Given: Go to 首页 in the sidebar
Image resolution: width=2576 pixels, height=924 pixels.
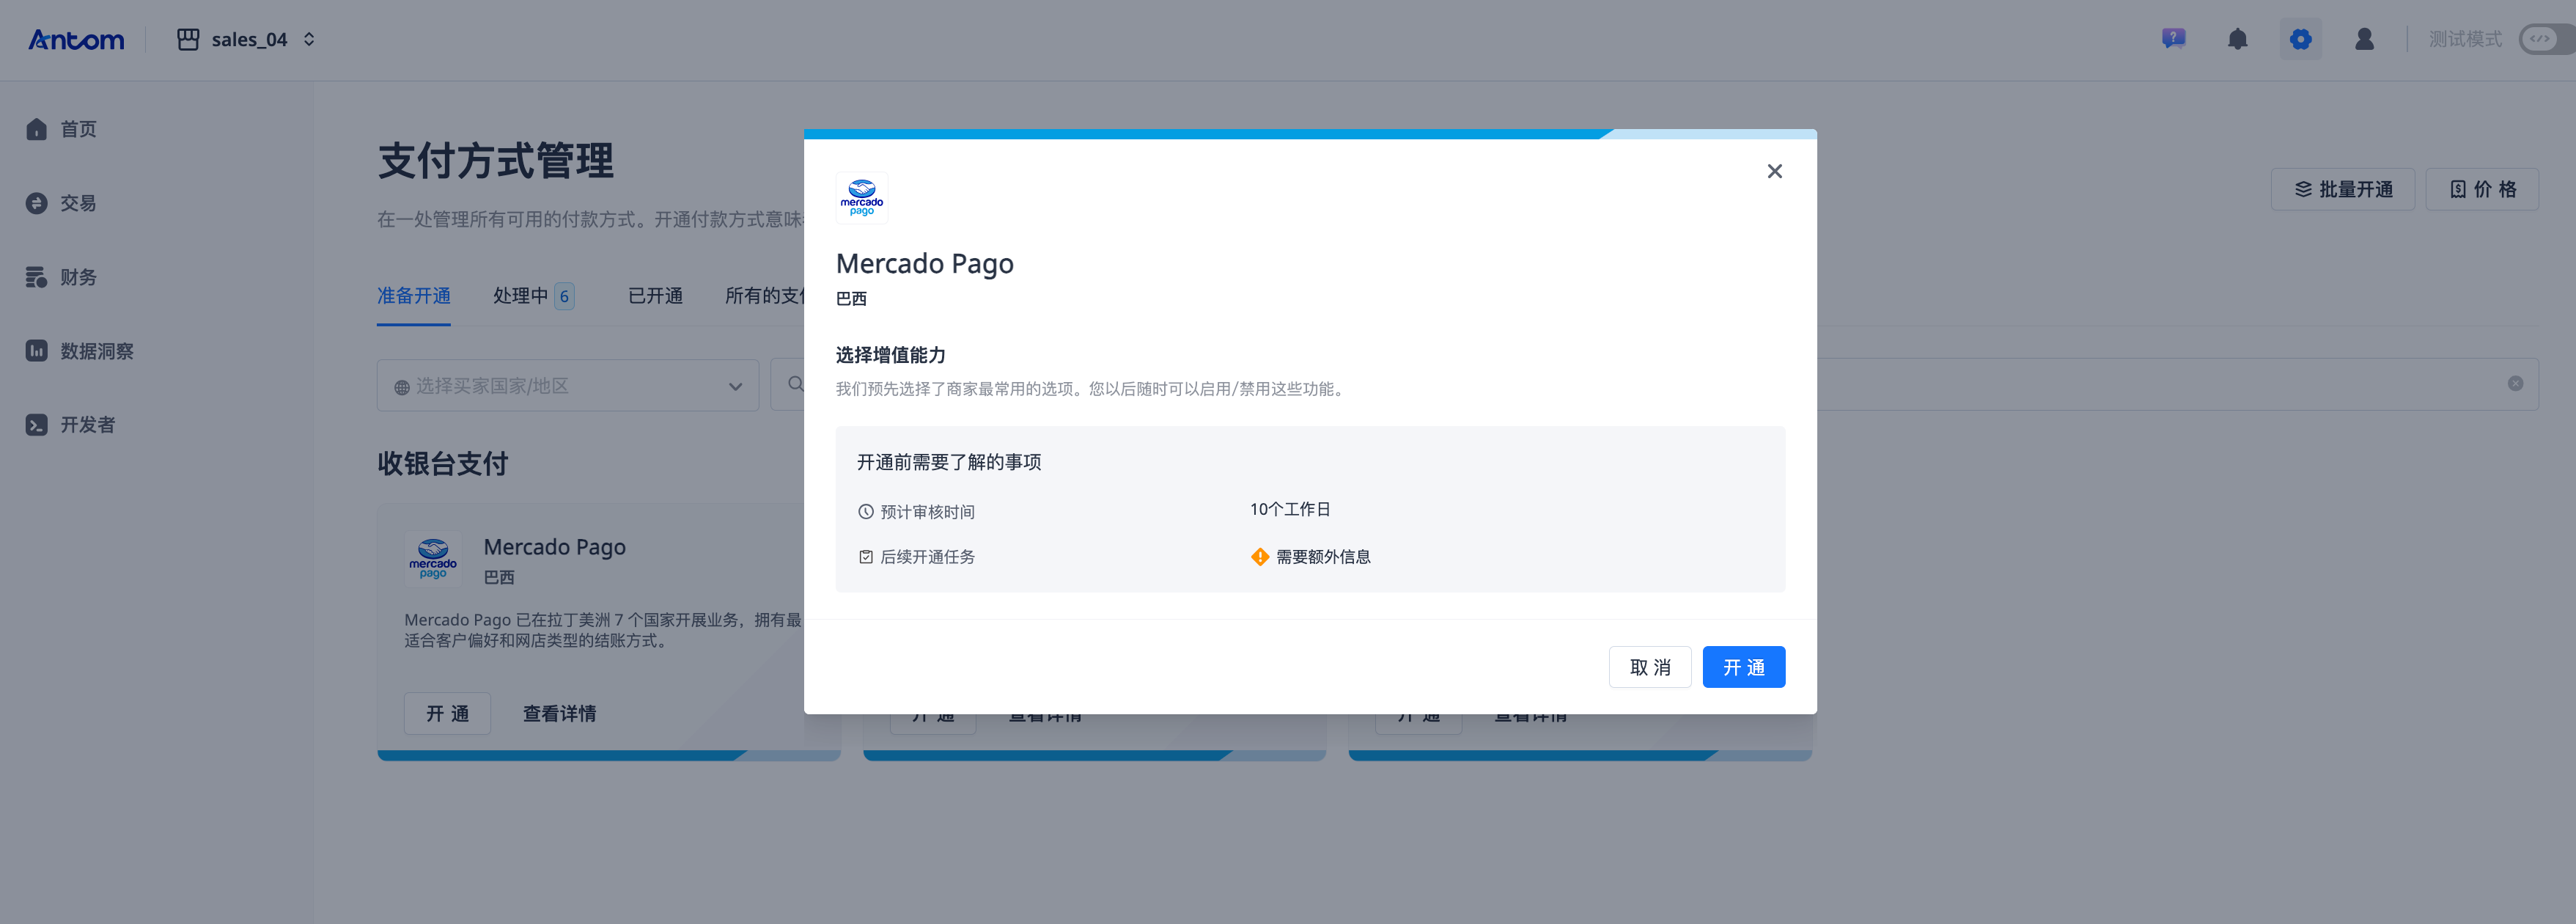Looking at the screenshot, I should click(x=79, y=129).
